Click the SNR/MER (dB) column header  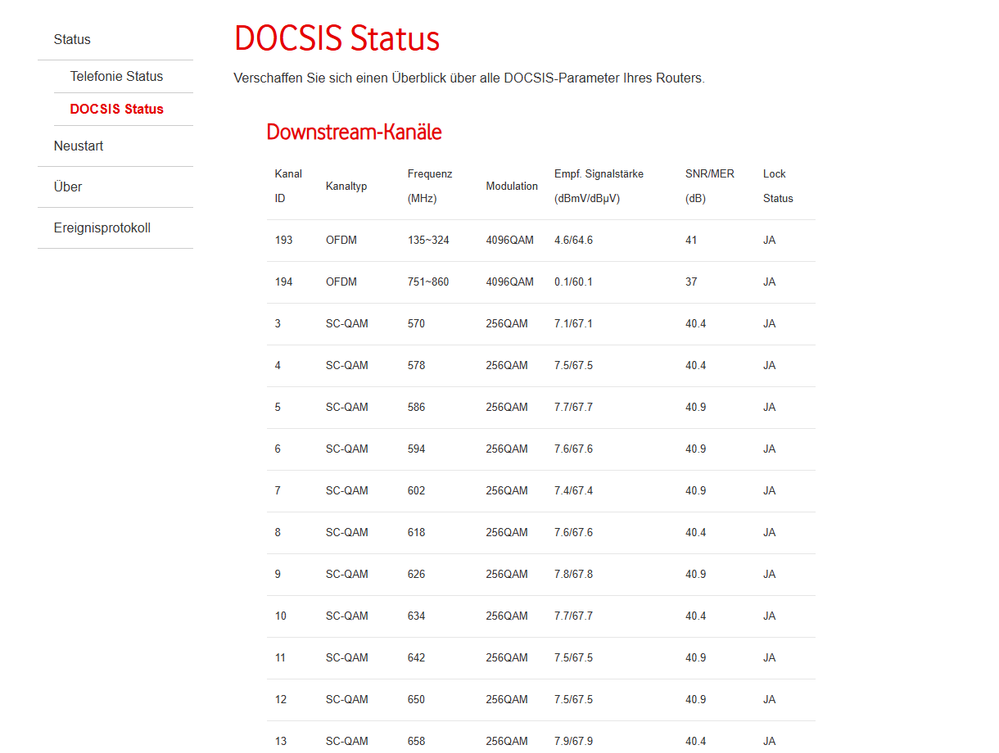[709, 186]
